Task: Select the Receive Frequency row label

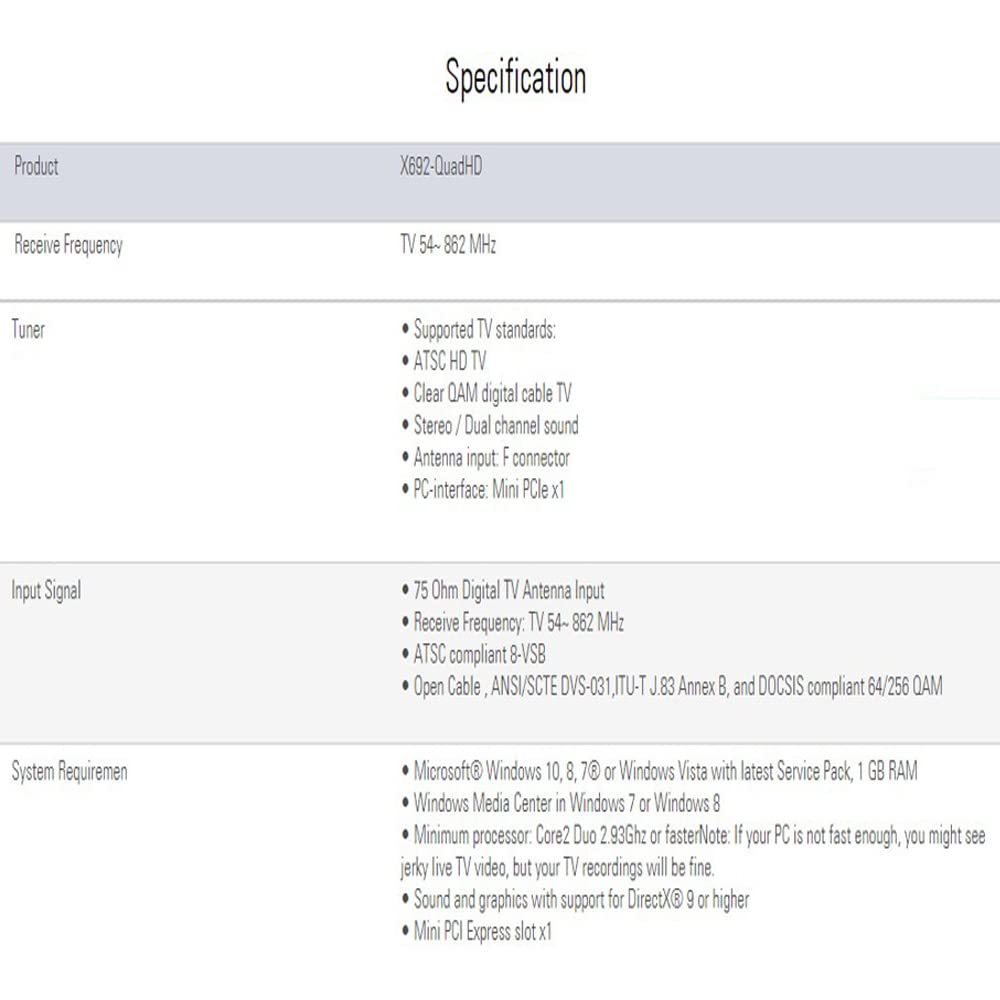Action: 68,245
